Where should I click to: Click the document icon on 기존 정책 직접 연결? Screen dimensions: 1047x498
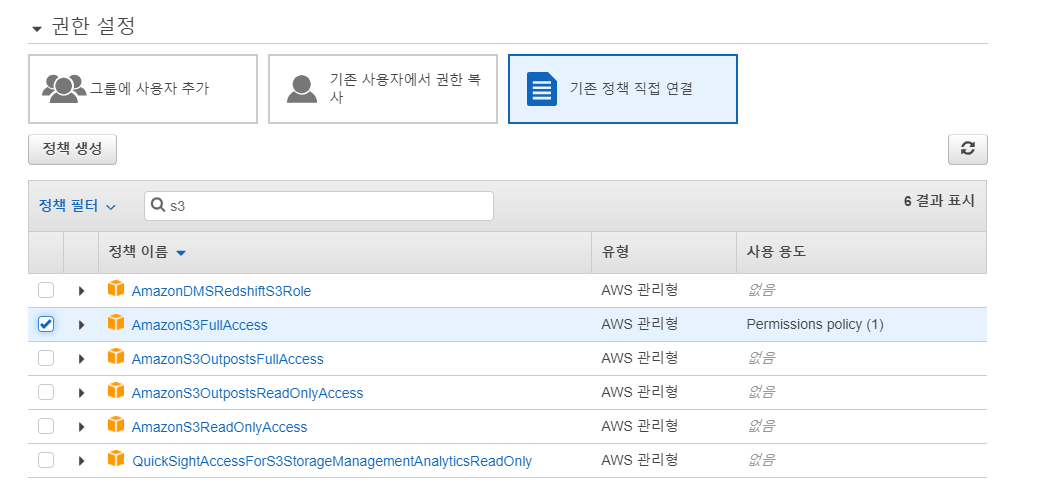[542, 89]
